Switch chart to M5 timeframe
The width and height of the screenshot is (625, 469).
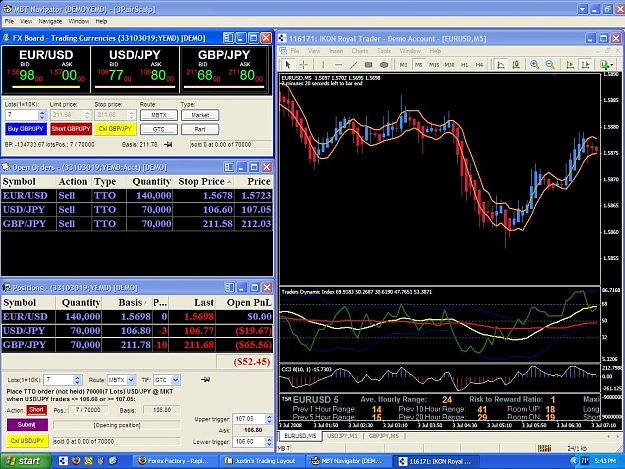[418, 65]
